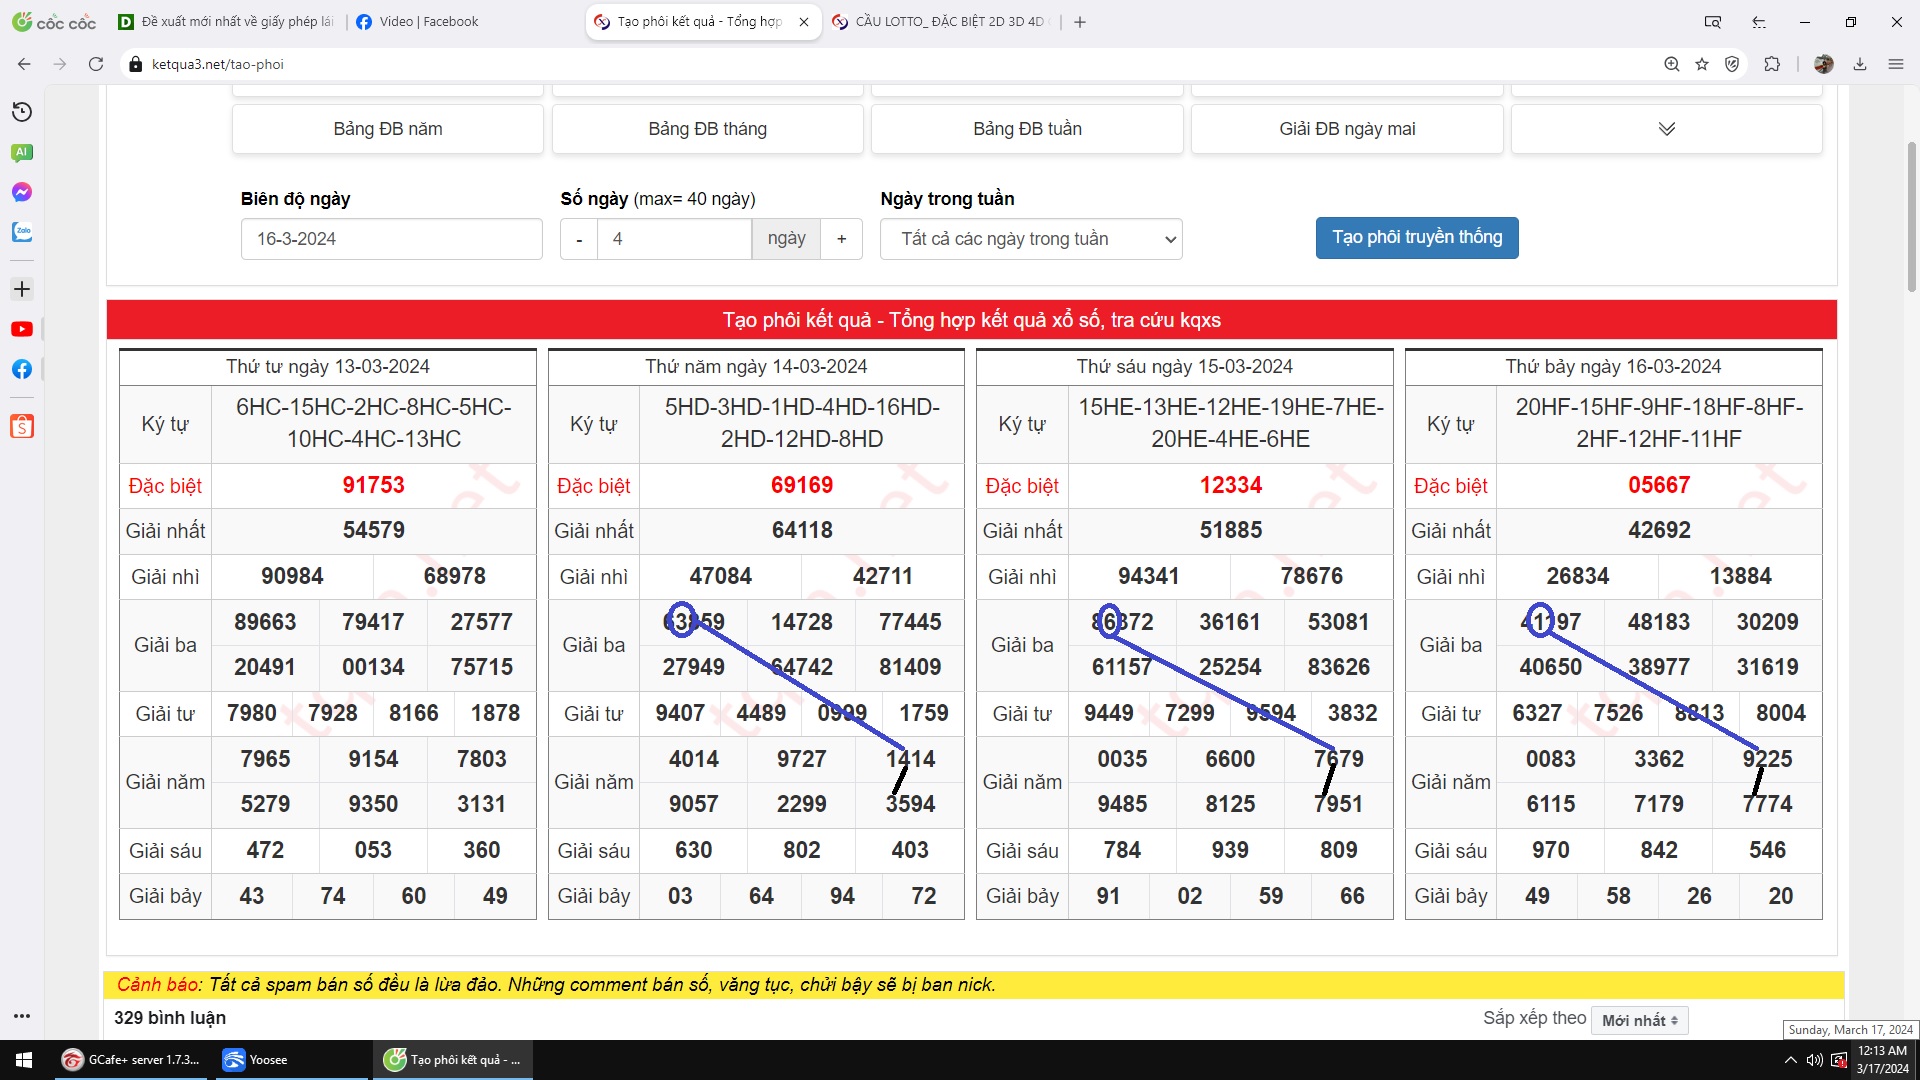Open 'Tất cả các ngày trong tuần' dropdown
This screenshot has width=1920, height=1080.
[1031, 239]
